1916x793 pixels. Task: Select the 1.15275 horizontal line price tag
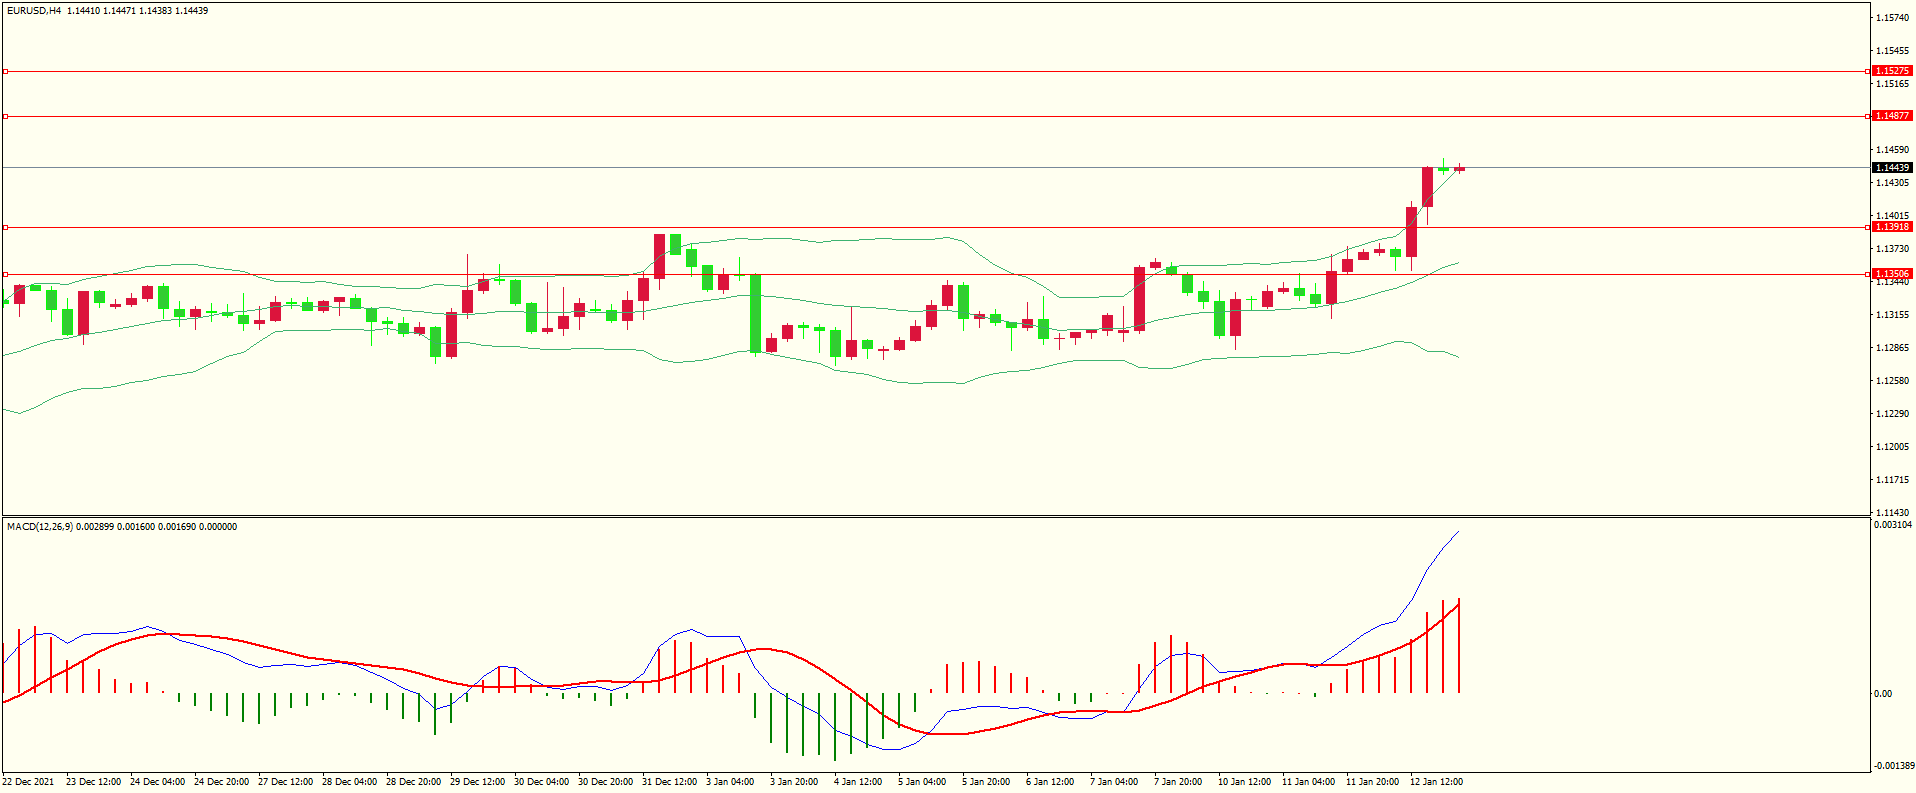click(1892, 71)
